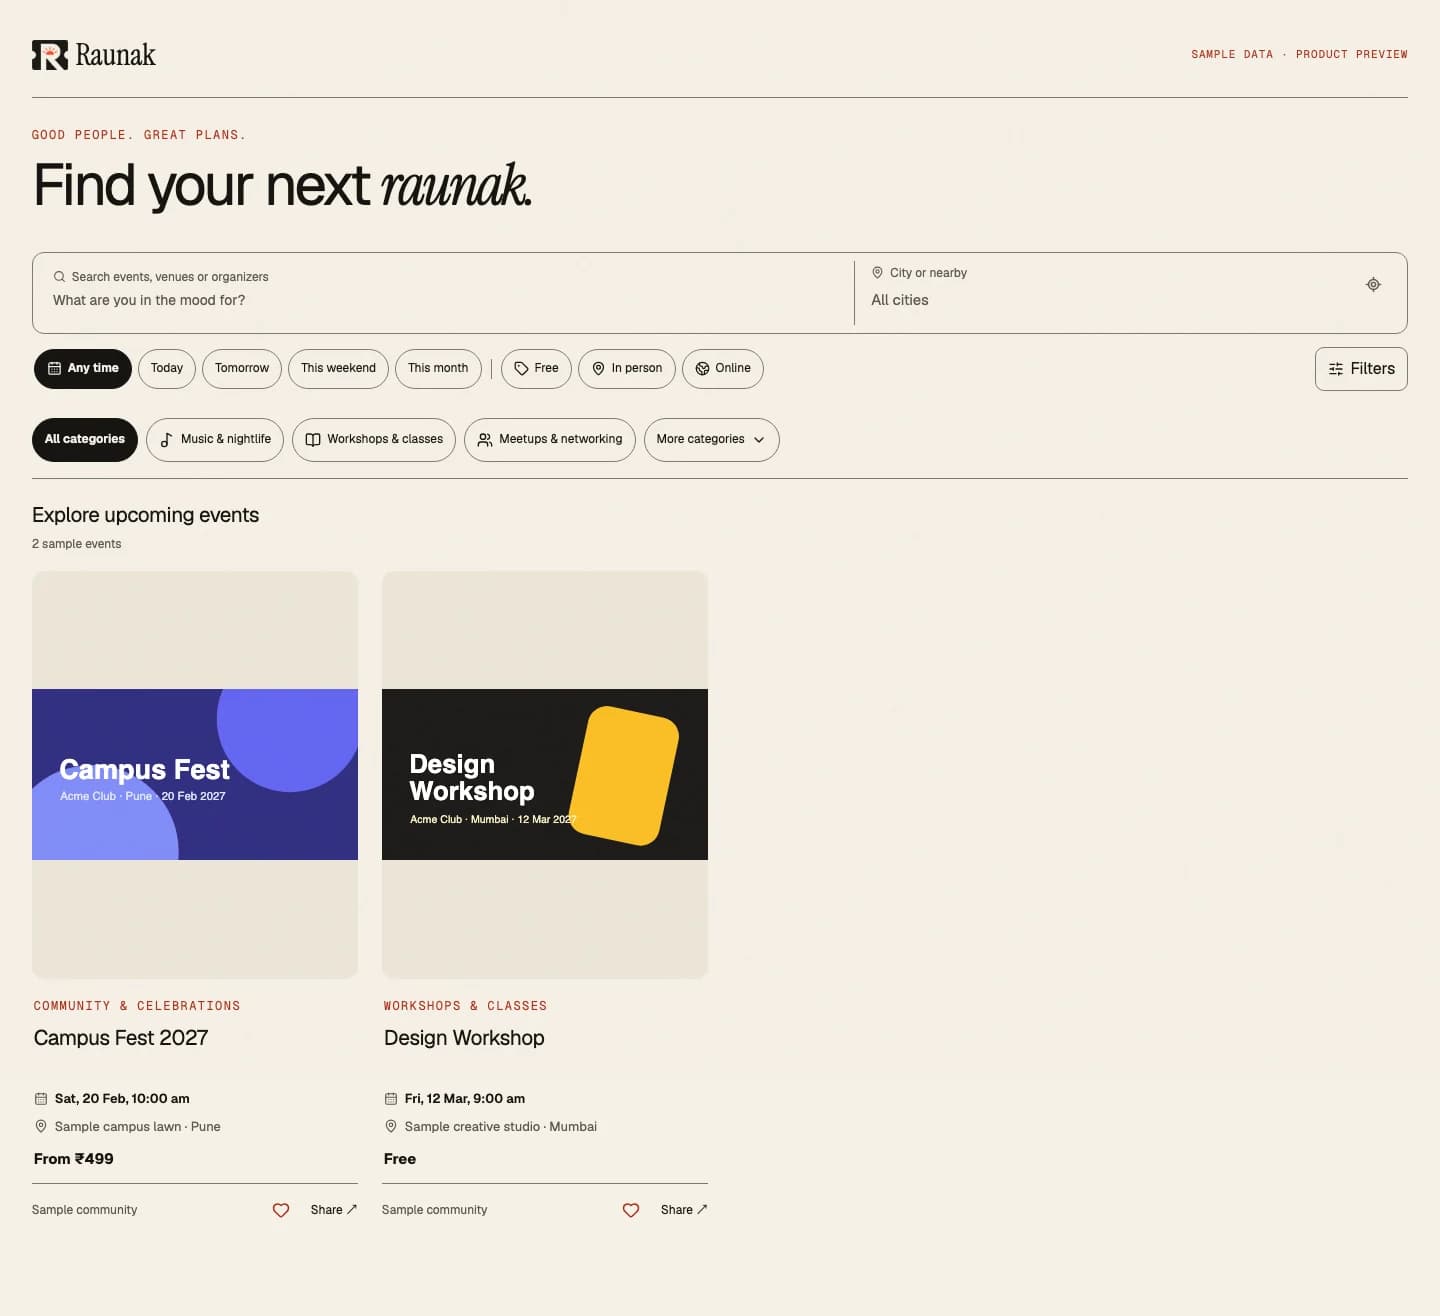
Task: Filter events to Today
Action: coord(167,369)
